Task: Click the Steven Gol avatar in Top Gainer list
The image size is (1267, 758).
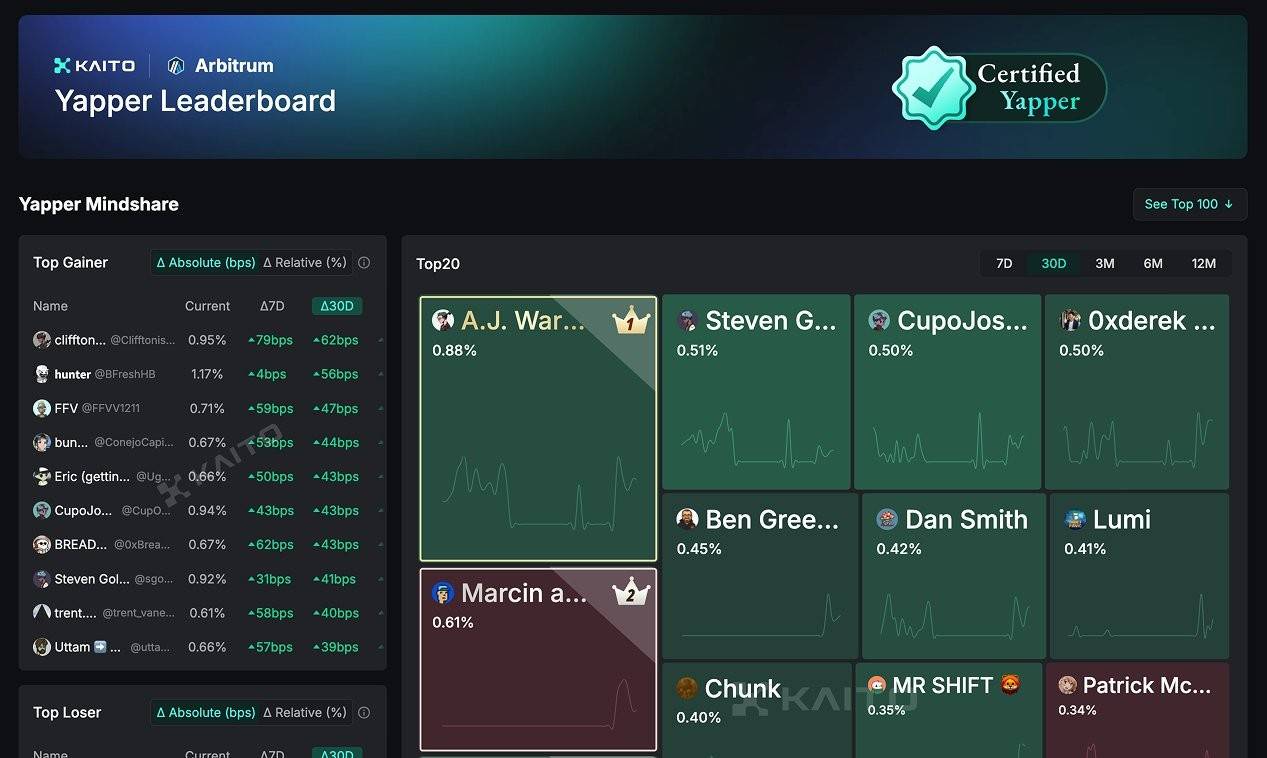Action: click(42, 579)
